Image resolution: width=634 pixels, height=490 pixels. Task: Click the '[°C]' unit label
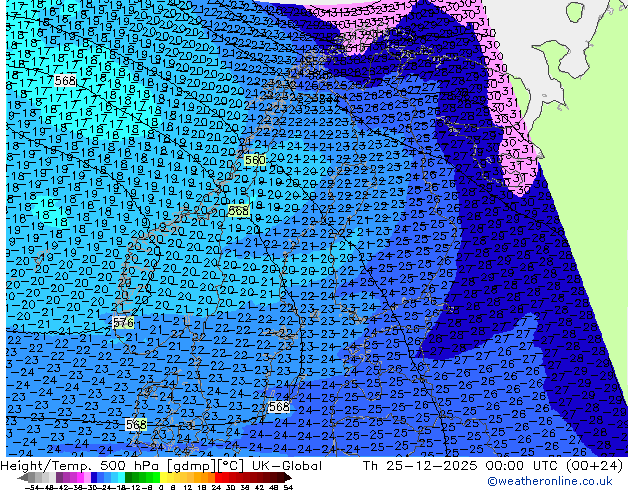pos(231,466)
